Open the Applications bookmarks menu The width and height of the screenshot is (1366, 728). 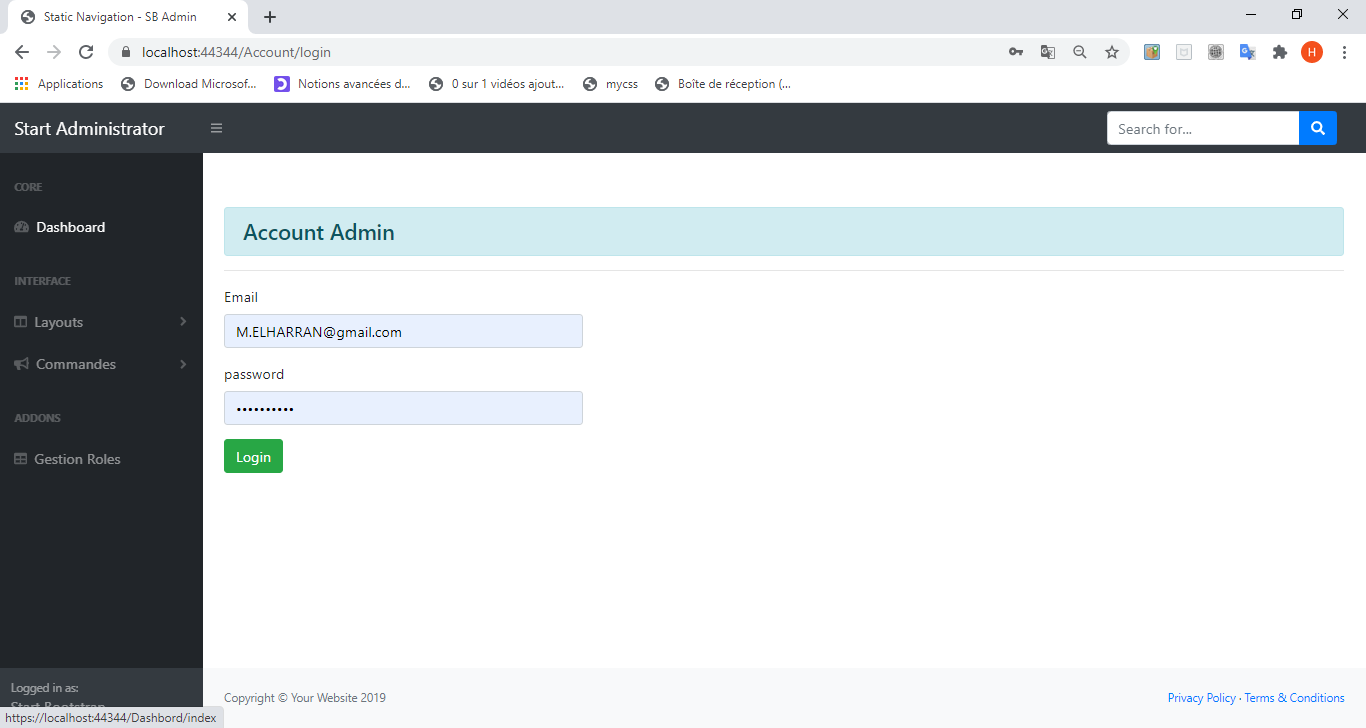coord(59,84)
